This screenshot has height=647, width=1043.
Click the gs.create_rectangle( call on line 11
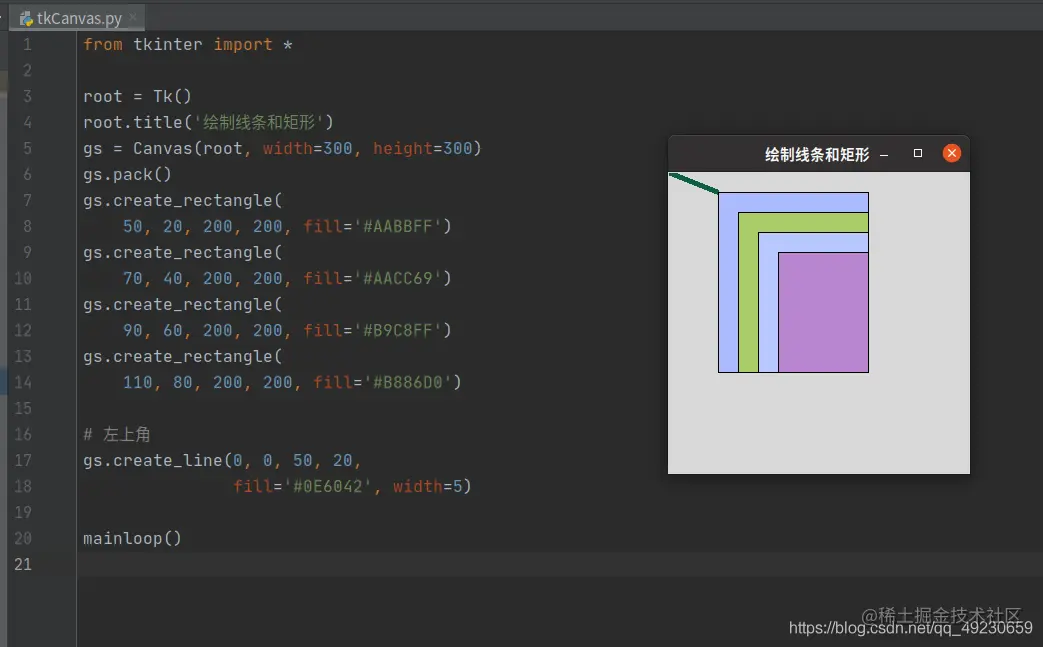182,305
